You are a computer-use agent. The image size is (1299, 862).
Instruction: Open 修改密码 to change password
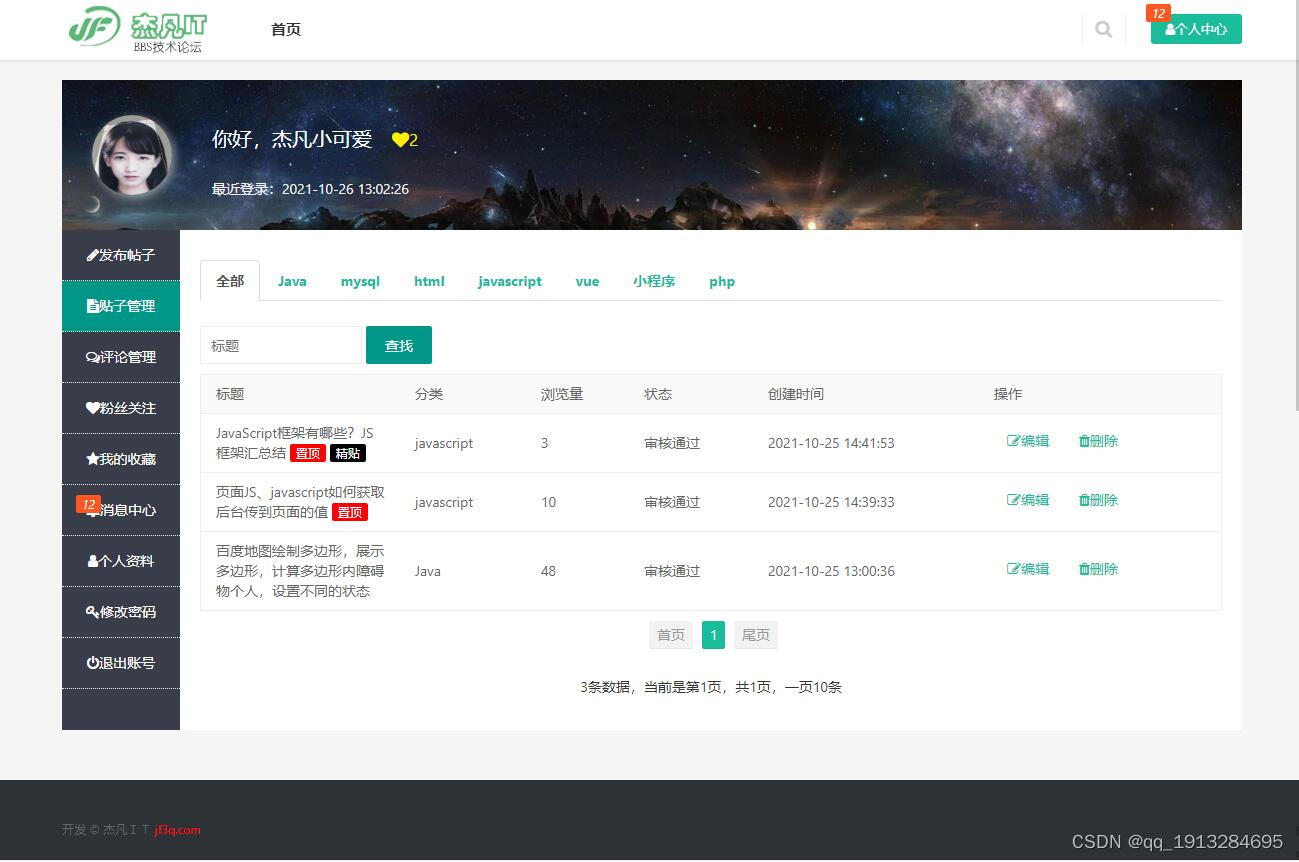pyautogui.click(x=120, y=612)
